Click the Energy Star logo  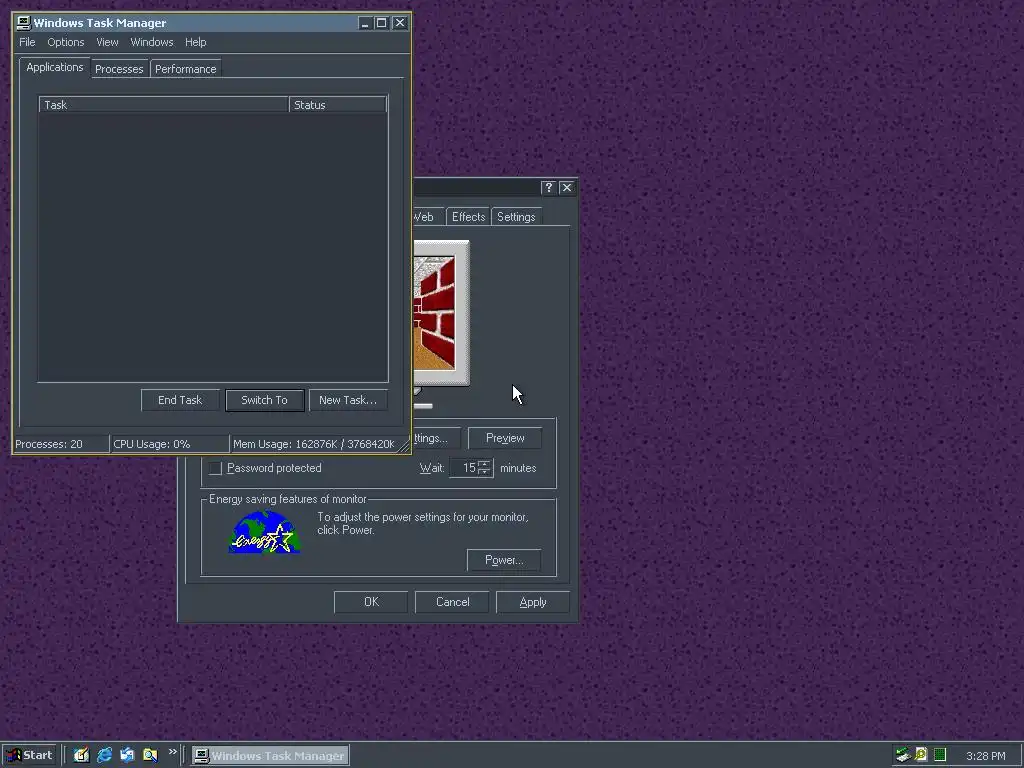point(264,532)
